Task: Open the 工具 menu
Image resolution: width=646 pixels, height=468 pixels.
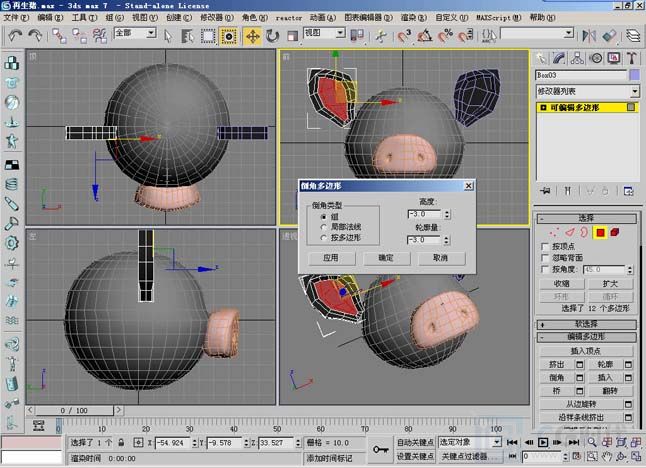Action: (x=84, y=18)
